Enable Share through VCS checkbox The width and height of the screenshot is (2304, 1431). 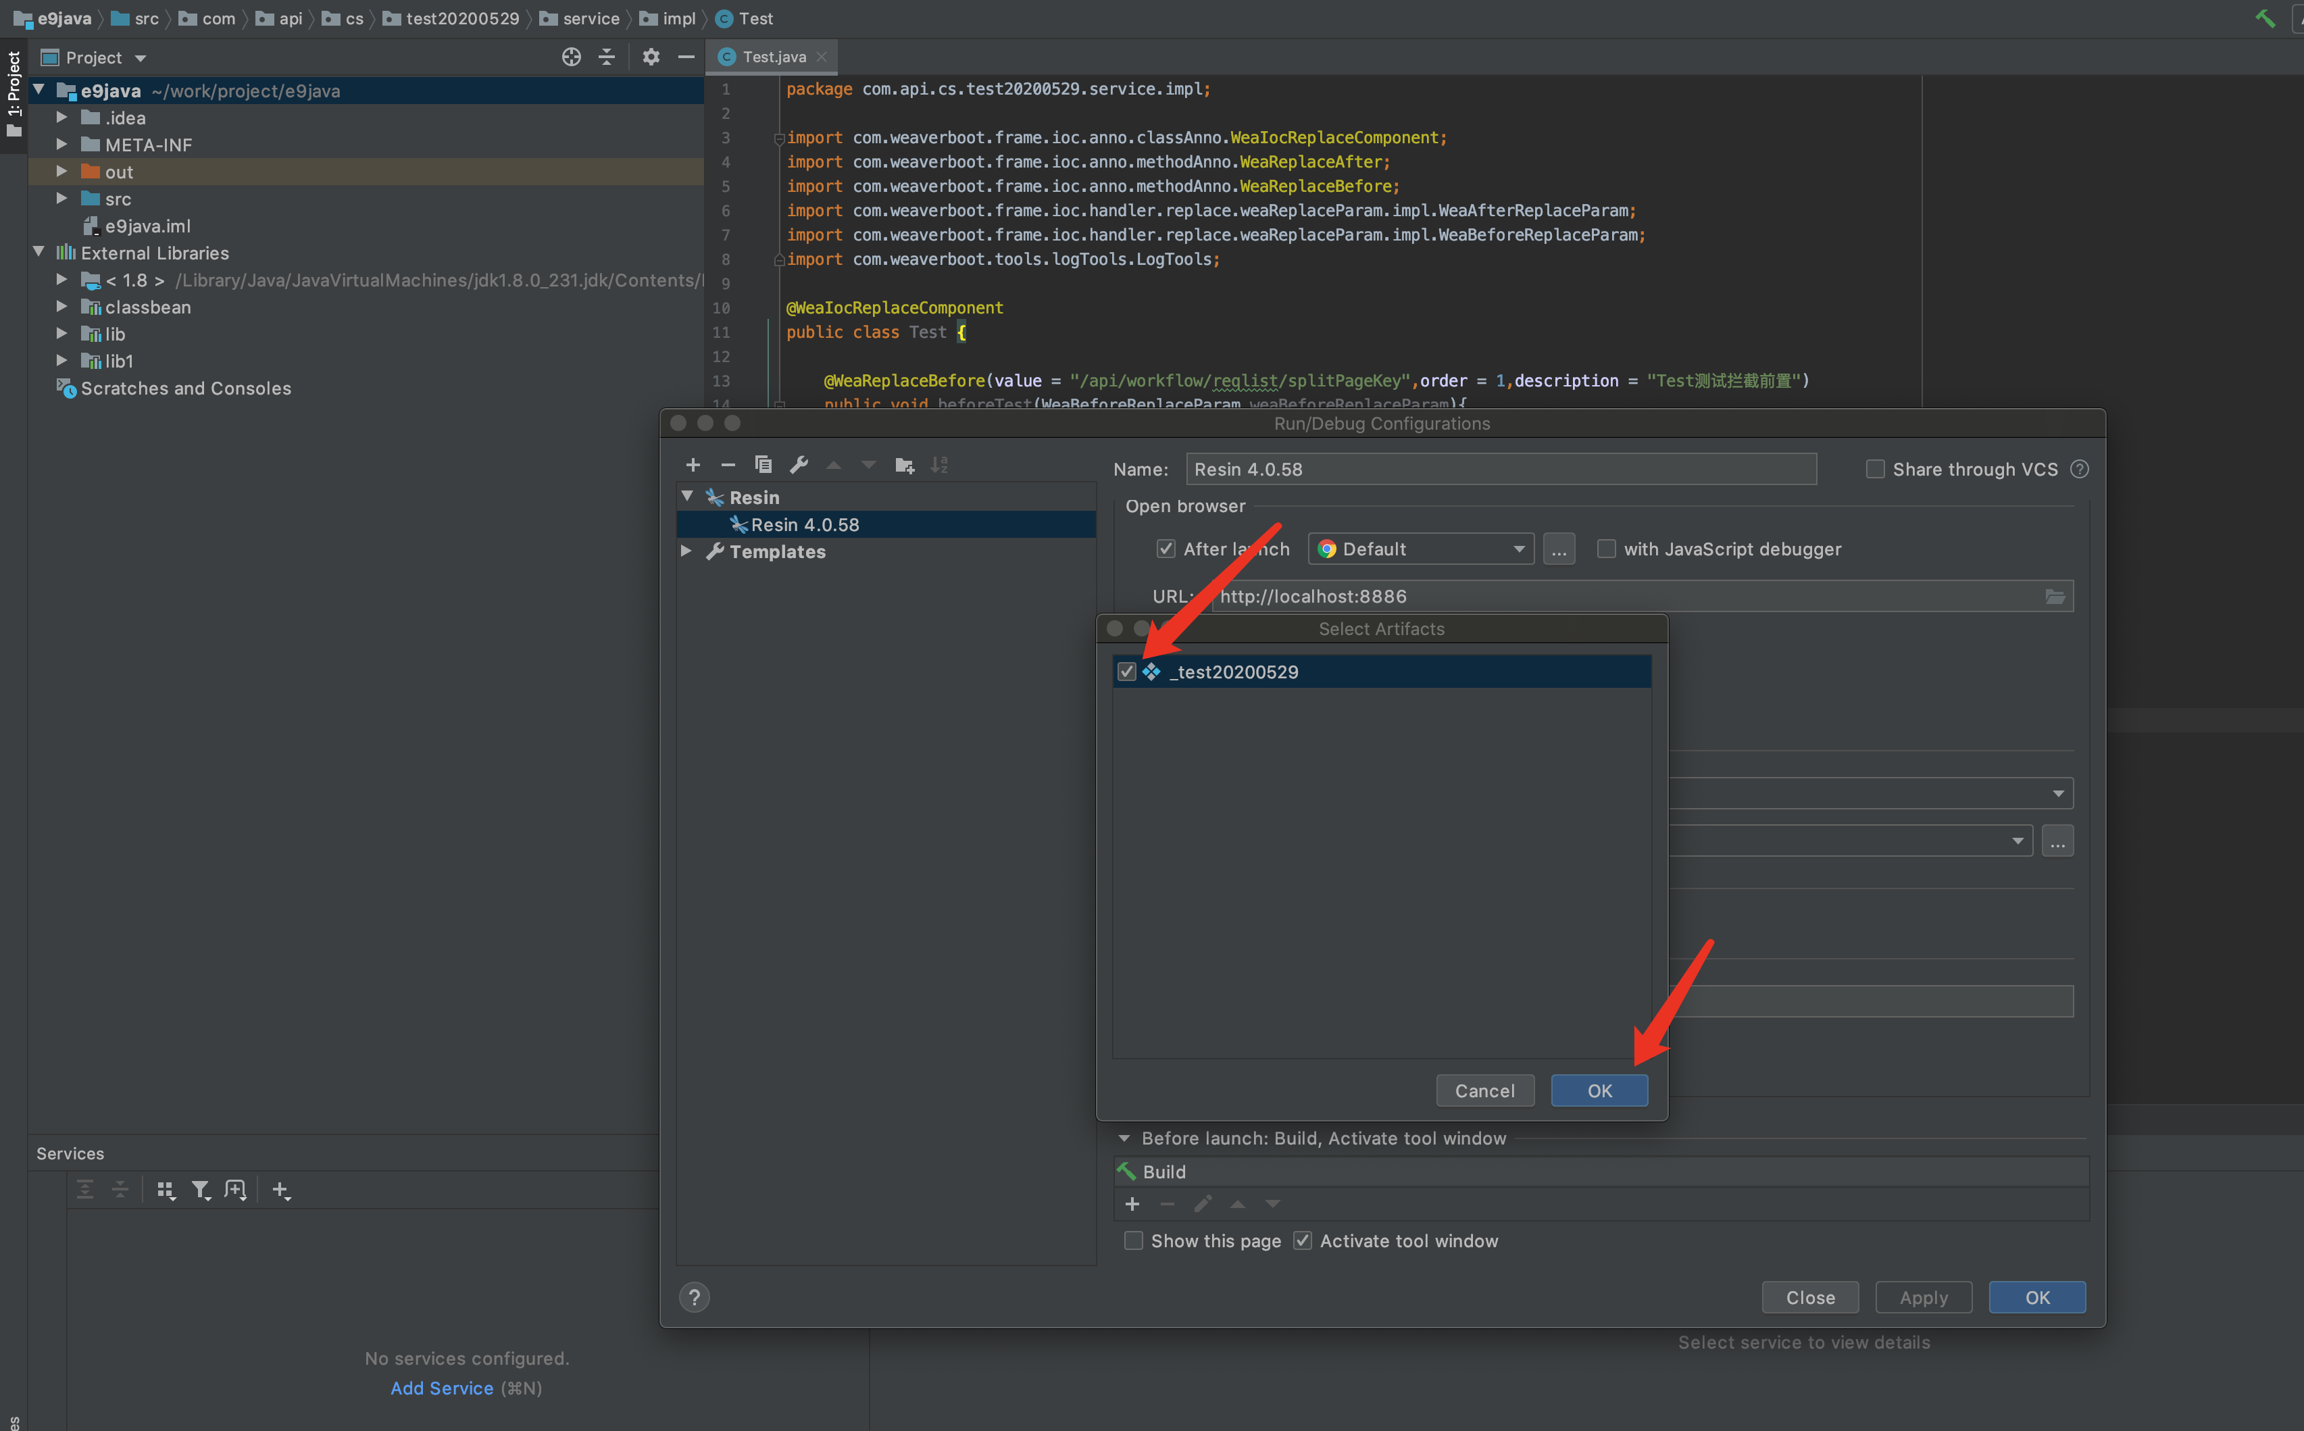(1875, 469)
